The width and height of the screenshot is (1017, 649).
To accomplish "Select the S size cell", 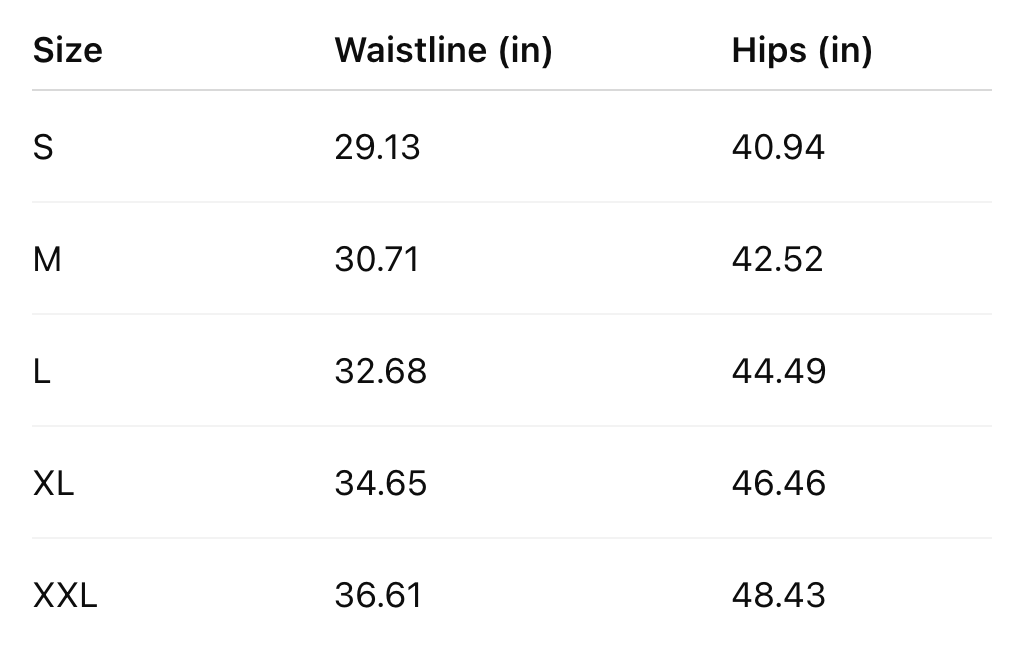I will pyautogui.click(x=43, y=147).
